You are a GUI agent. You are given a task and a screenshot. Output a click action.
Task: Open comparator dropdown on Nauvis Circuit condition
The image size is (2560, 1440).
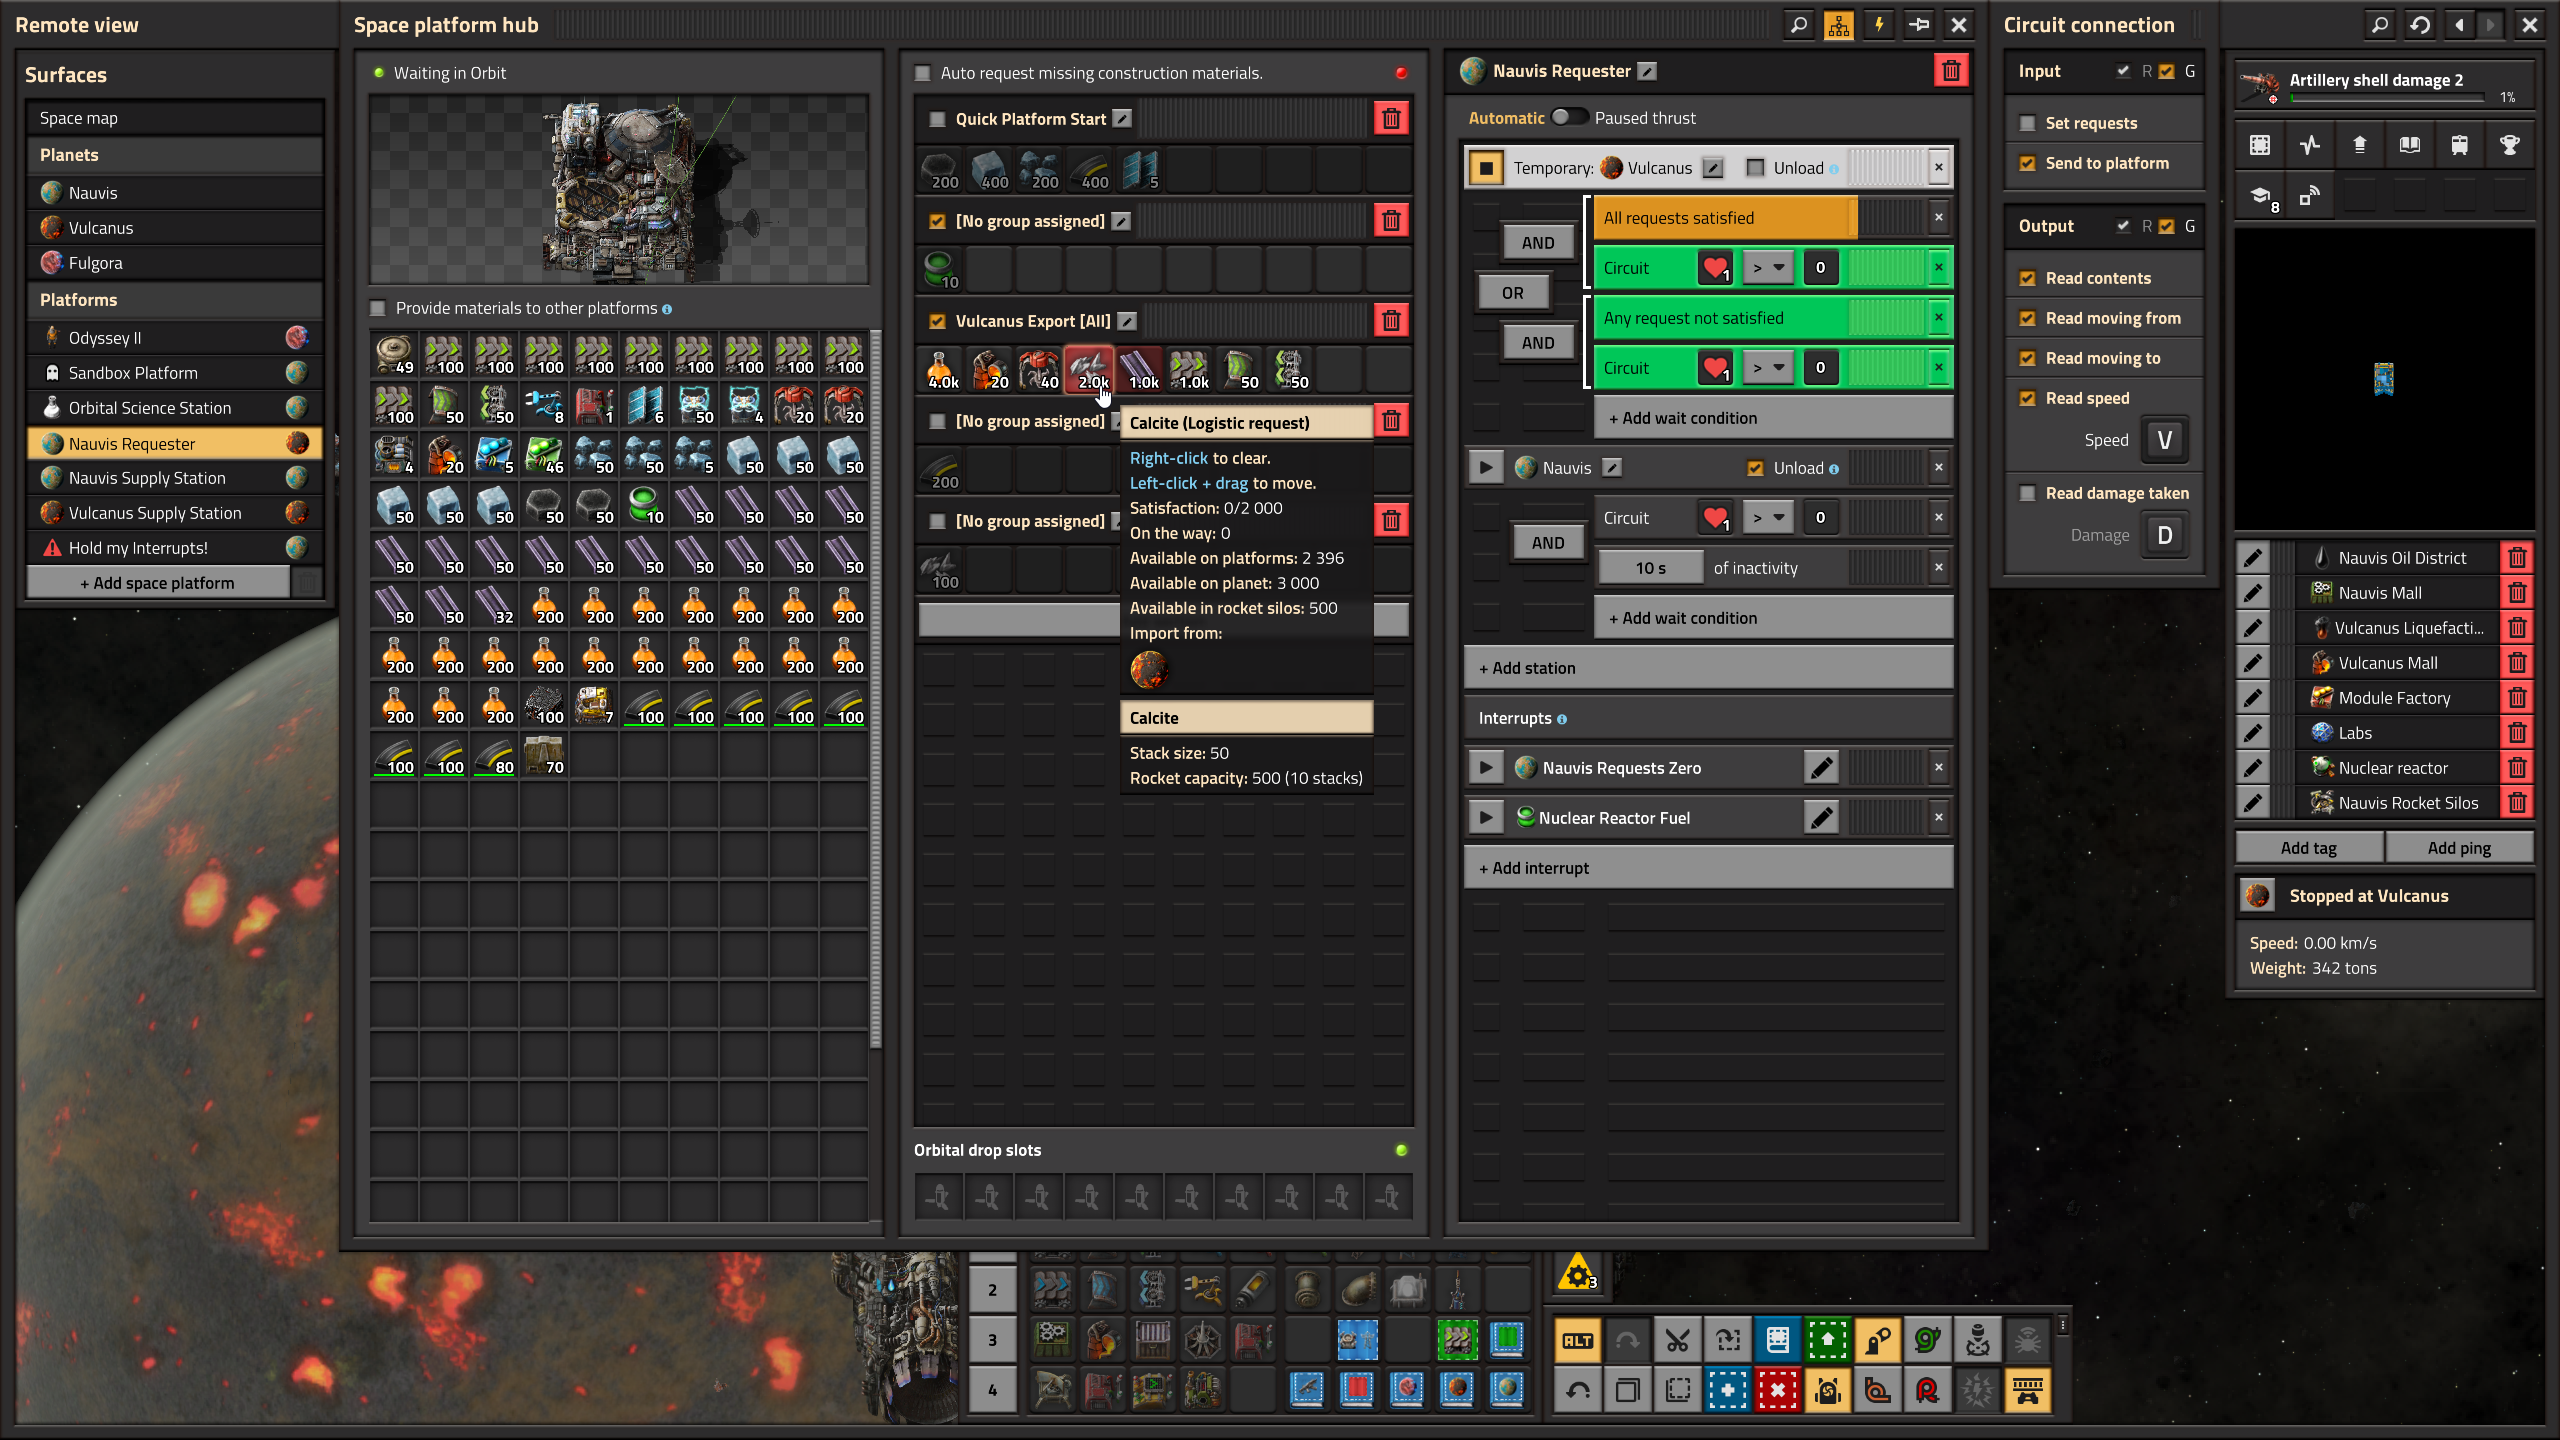point(1768,518)
